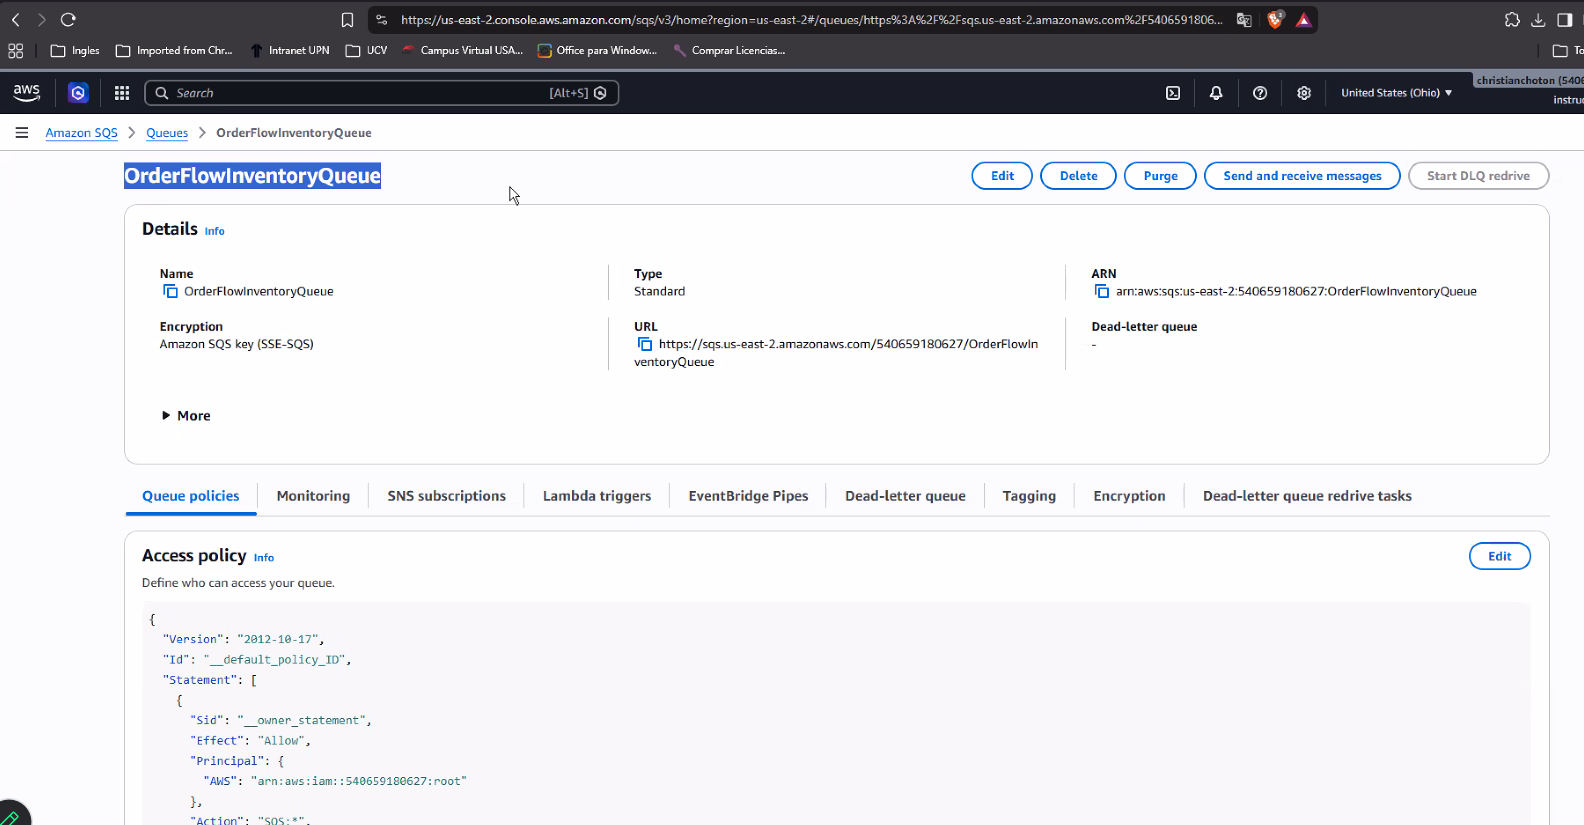Copy the queue ARN
Viewport: 1584px width, 825px height.
pyautogui.click(x=1102, y=291)
